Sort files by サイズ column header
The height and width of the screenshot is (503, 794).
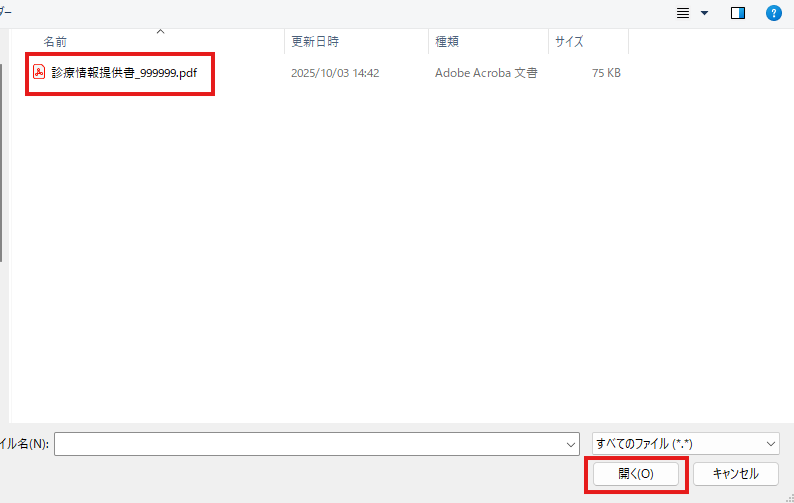pos(569,42)
